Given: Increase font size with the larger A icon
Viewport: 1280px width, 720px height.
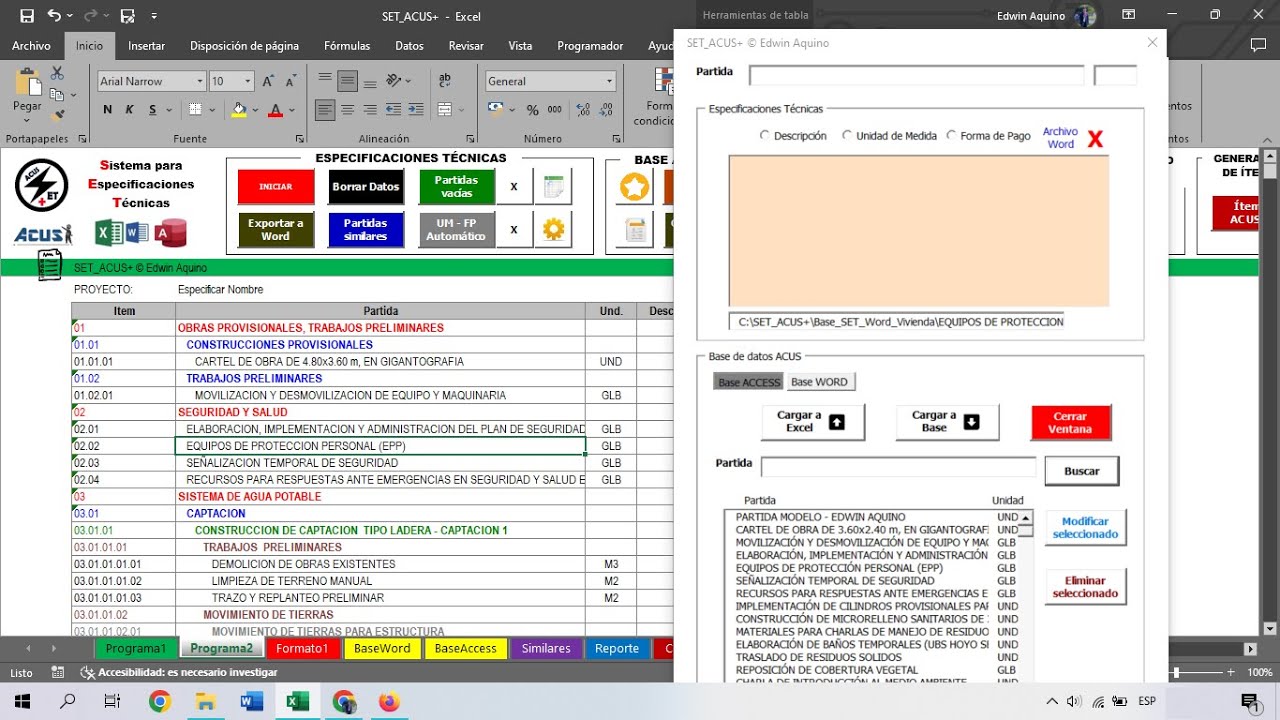Looking at the screenshot, I should point(268,82).
